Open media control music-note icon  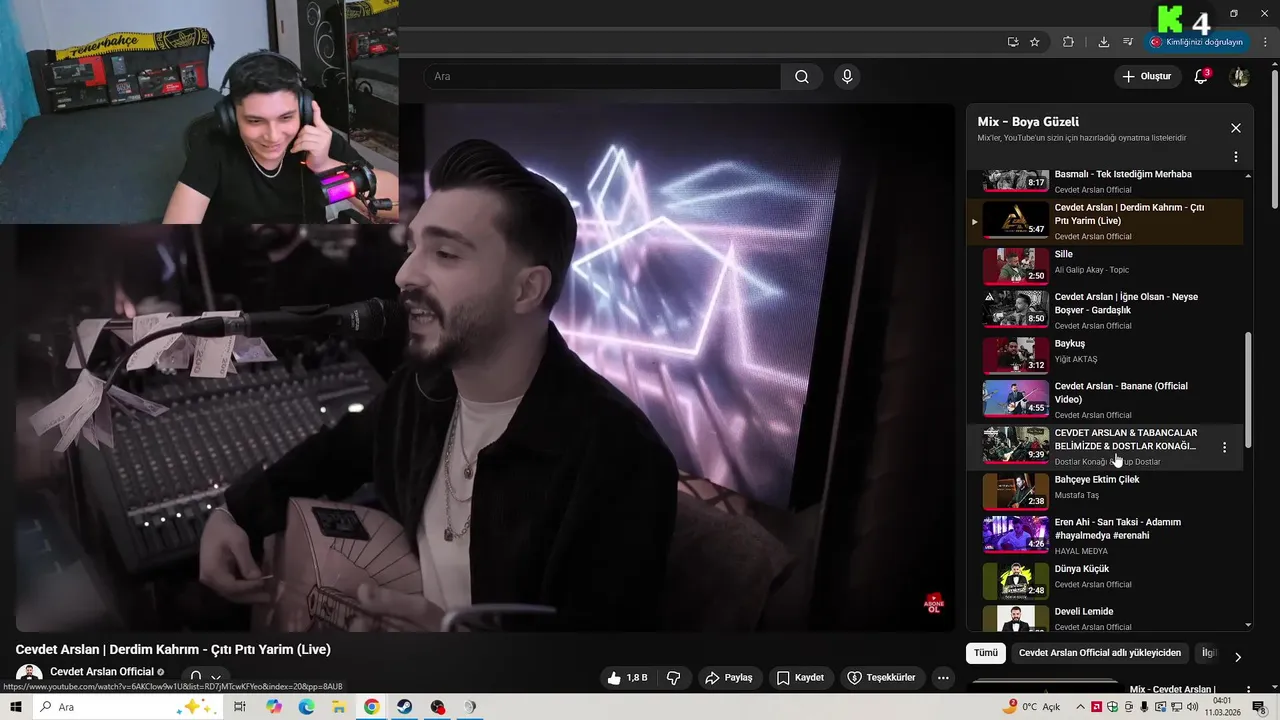pos(1128,42)
